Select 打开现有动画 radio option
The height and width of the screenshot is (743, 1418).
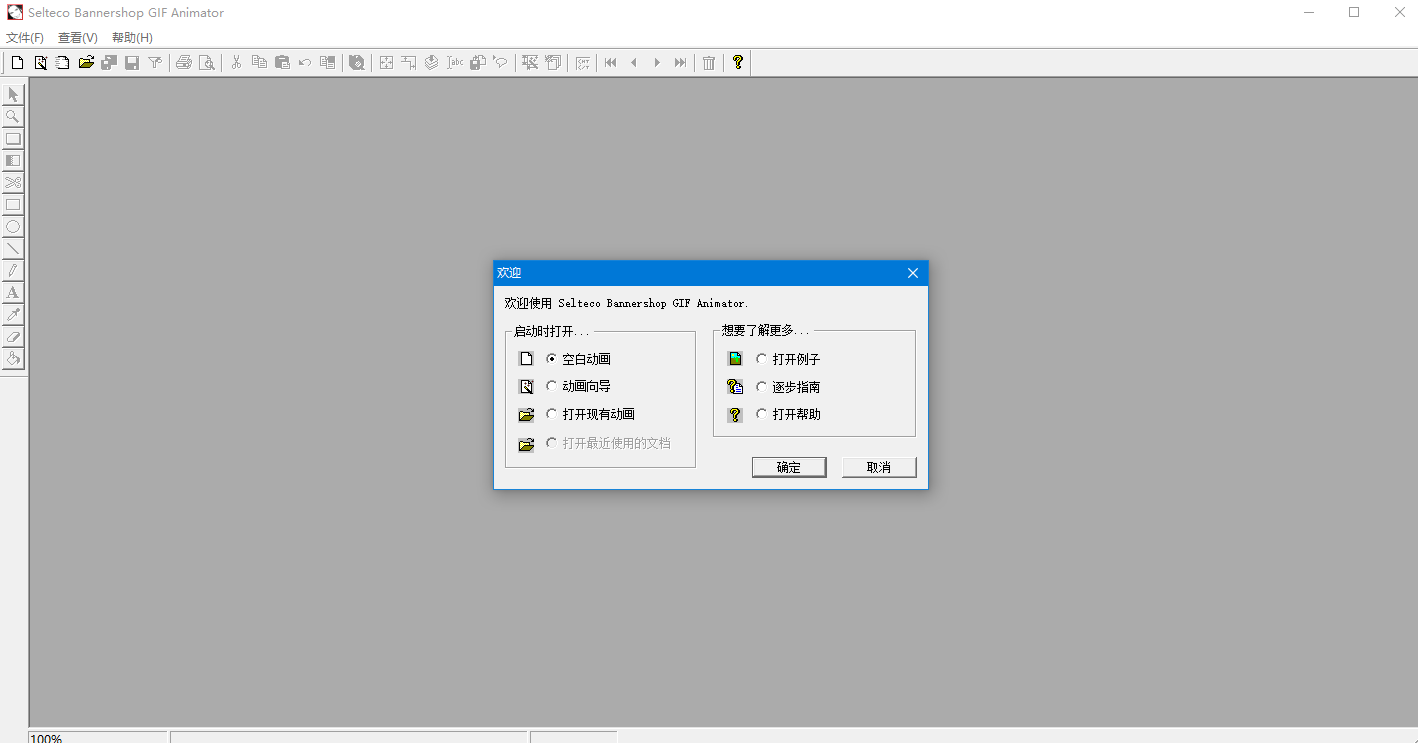pos(591,414)
